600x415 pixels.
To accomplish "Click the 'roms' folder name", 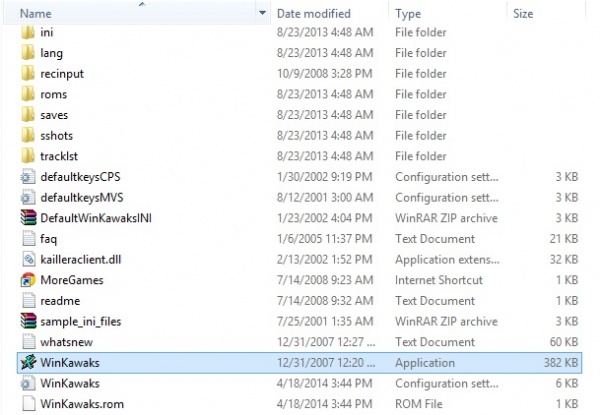I will coord(54,94).
